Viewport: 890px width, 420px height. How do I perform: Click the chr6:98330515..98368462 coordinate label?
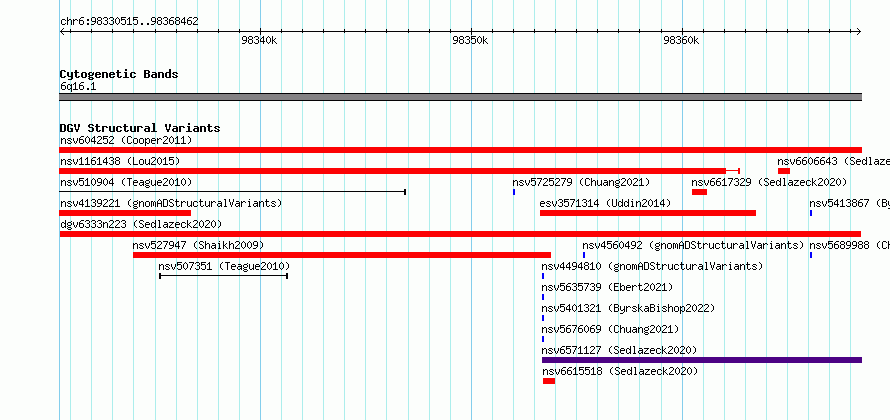point(129,22)
